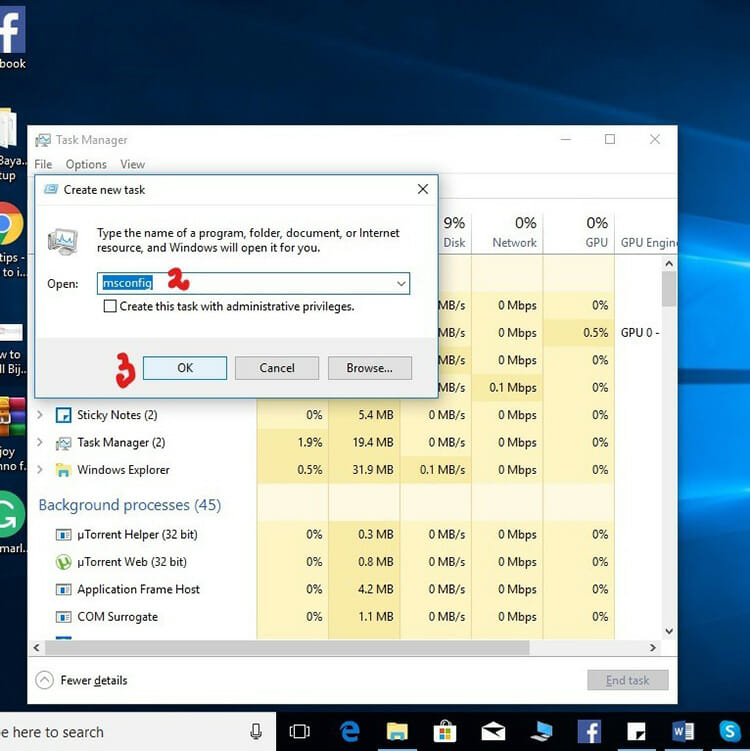Expand the Sticky Notes (2) process
This screenshot has height=751, width=750.
40,414
